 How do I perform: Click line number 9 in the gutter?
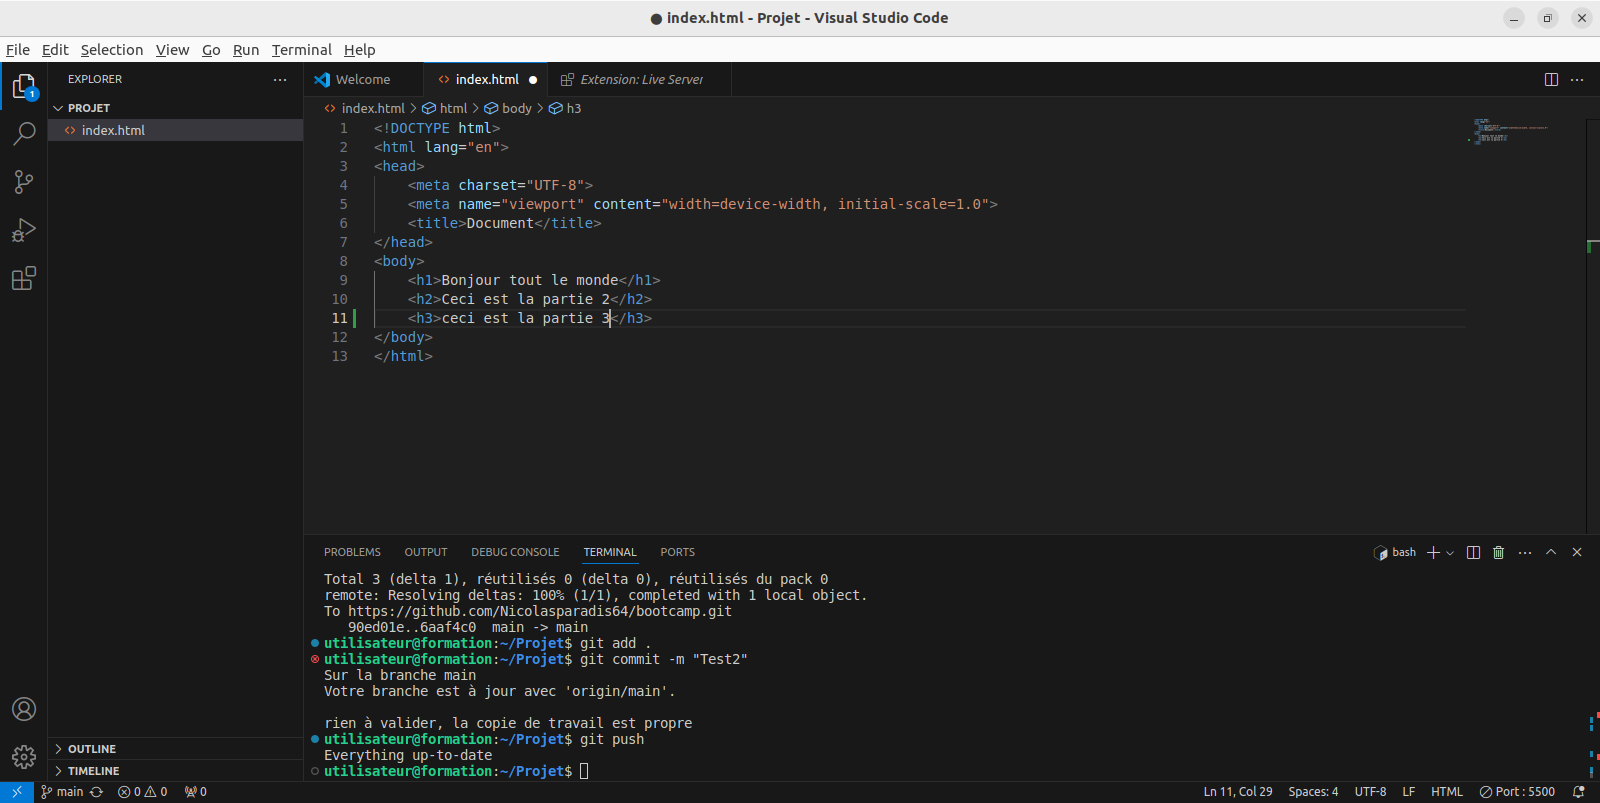343,280
